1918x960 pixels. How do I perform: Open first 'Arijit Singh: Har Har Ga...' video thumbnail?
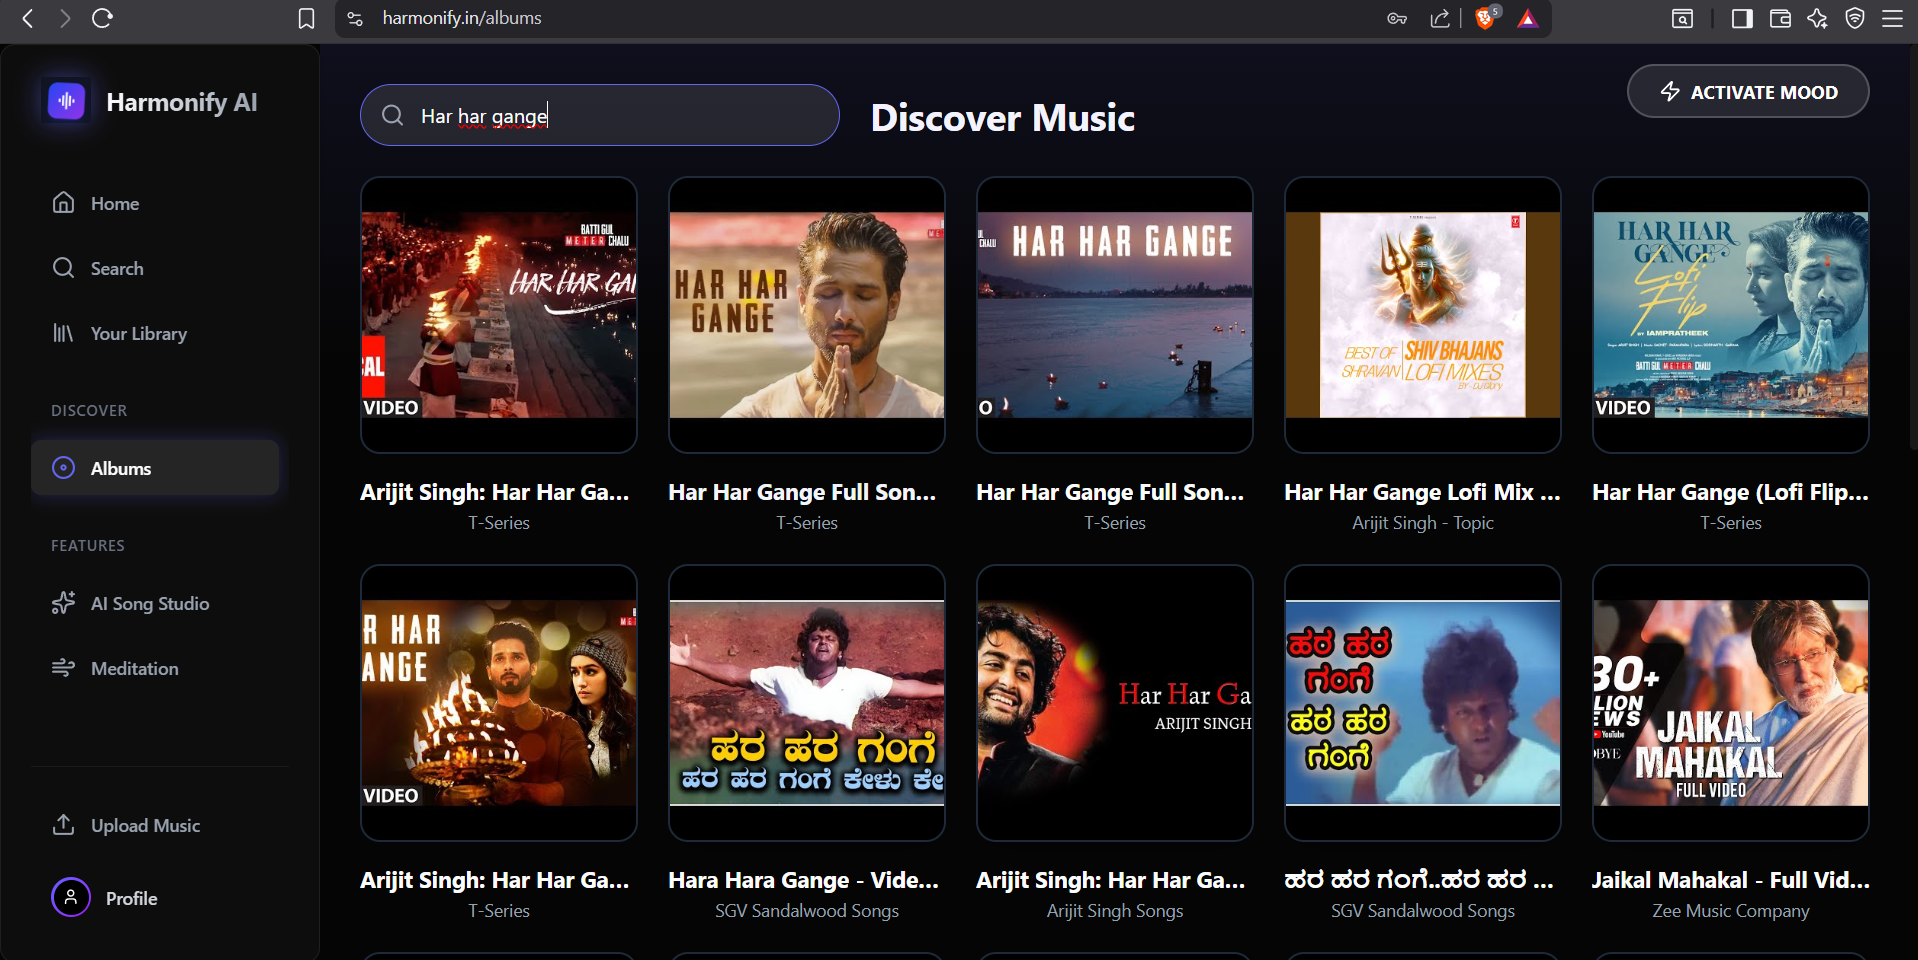tap(499, 315)
